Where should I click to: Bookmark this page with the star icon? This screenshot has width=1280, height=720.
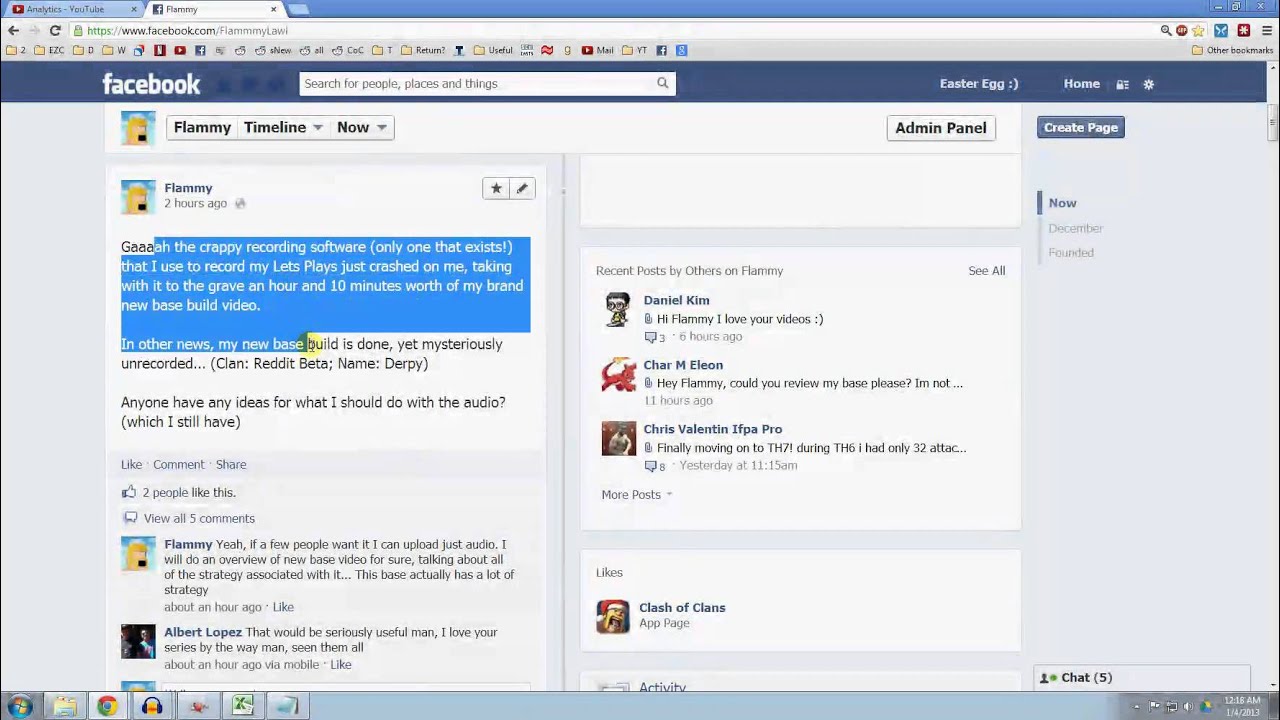coord(1198,30)
